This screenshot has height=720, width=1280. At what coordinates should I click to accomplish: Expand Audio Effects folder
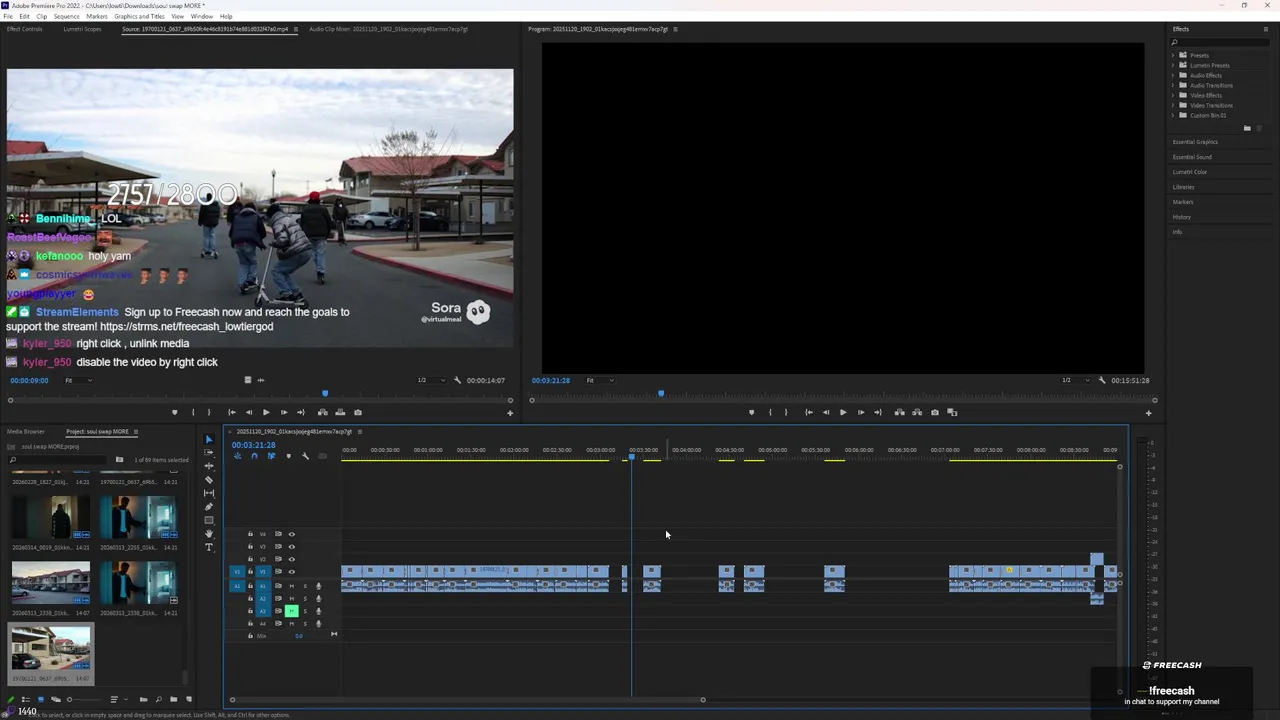1174,75
